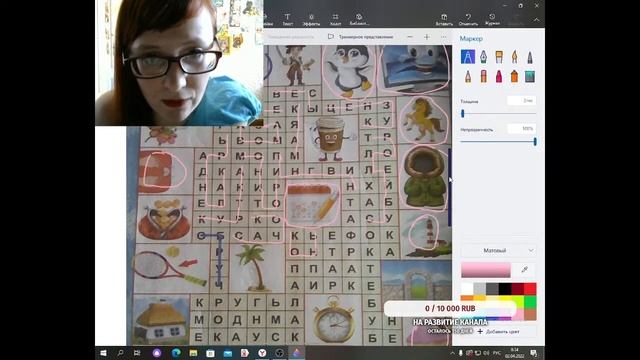Screen dimensions: 640x360
Task: Click the thickness value field
Action: coord(521,100)
